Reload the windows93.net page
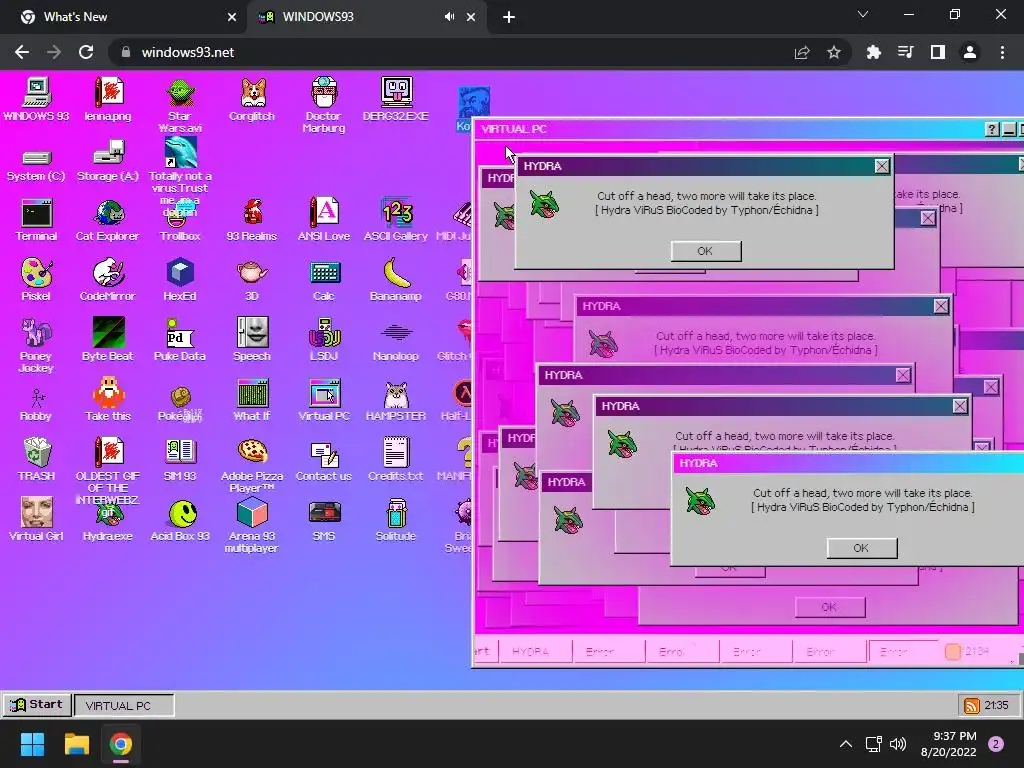Screen dimensions: 1024x768 click(x=86, y=52)
